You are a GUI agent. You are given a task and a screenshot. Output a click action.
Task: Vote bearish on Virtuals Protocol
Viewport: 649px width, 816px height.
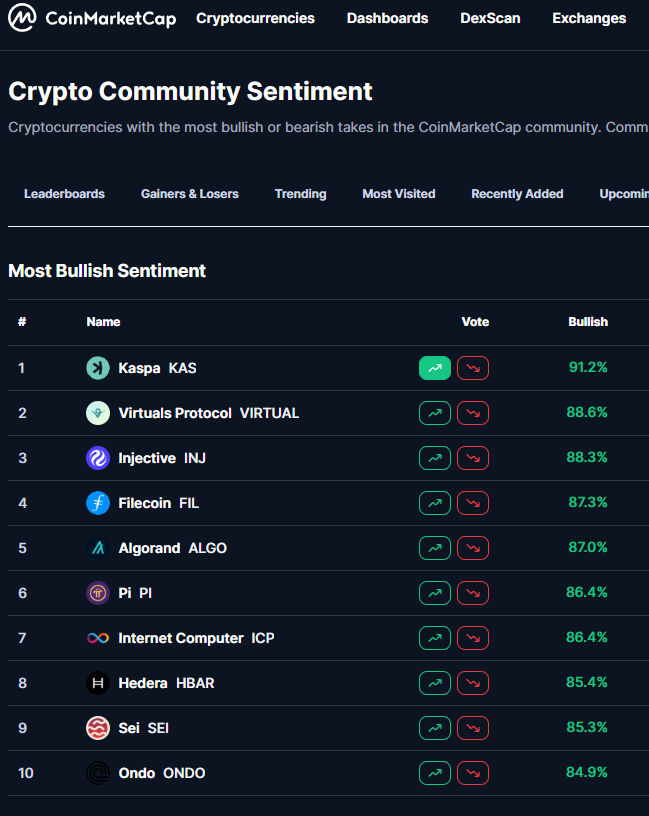click(473, 413)
